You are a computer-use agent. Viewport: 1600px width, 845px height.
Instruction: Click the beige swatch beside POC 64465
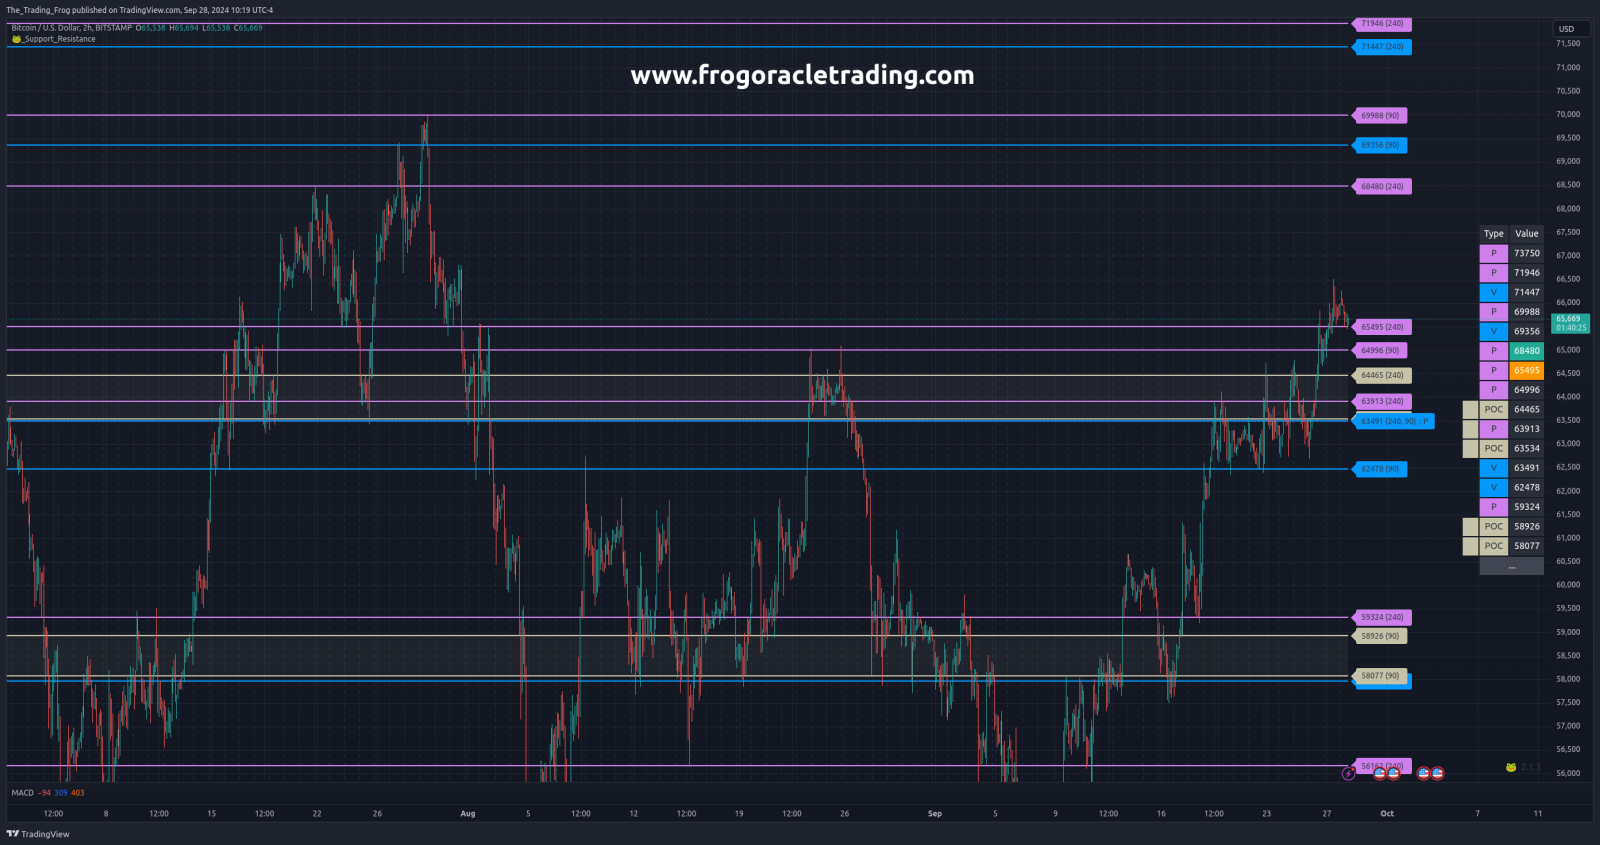click(1470, 409)
